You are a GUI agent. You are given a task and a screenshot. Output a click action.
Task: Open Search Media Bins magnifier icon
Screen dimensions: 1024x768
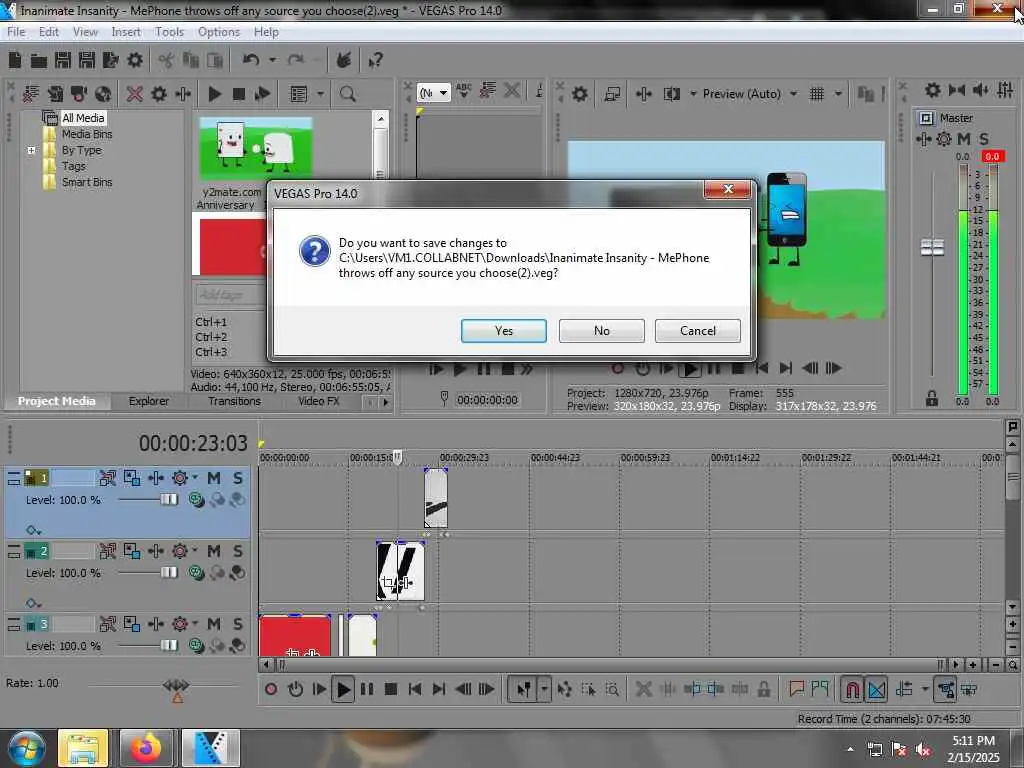click(x=347, y=94)
